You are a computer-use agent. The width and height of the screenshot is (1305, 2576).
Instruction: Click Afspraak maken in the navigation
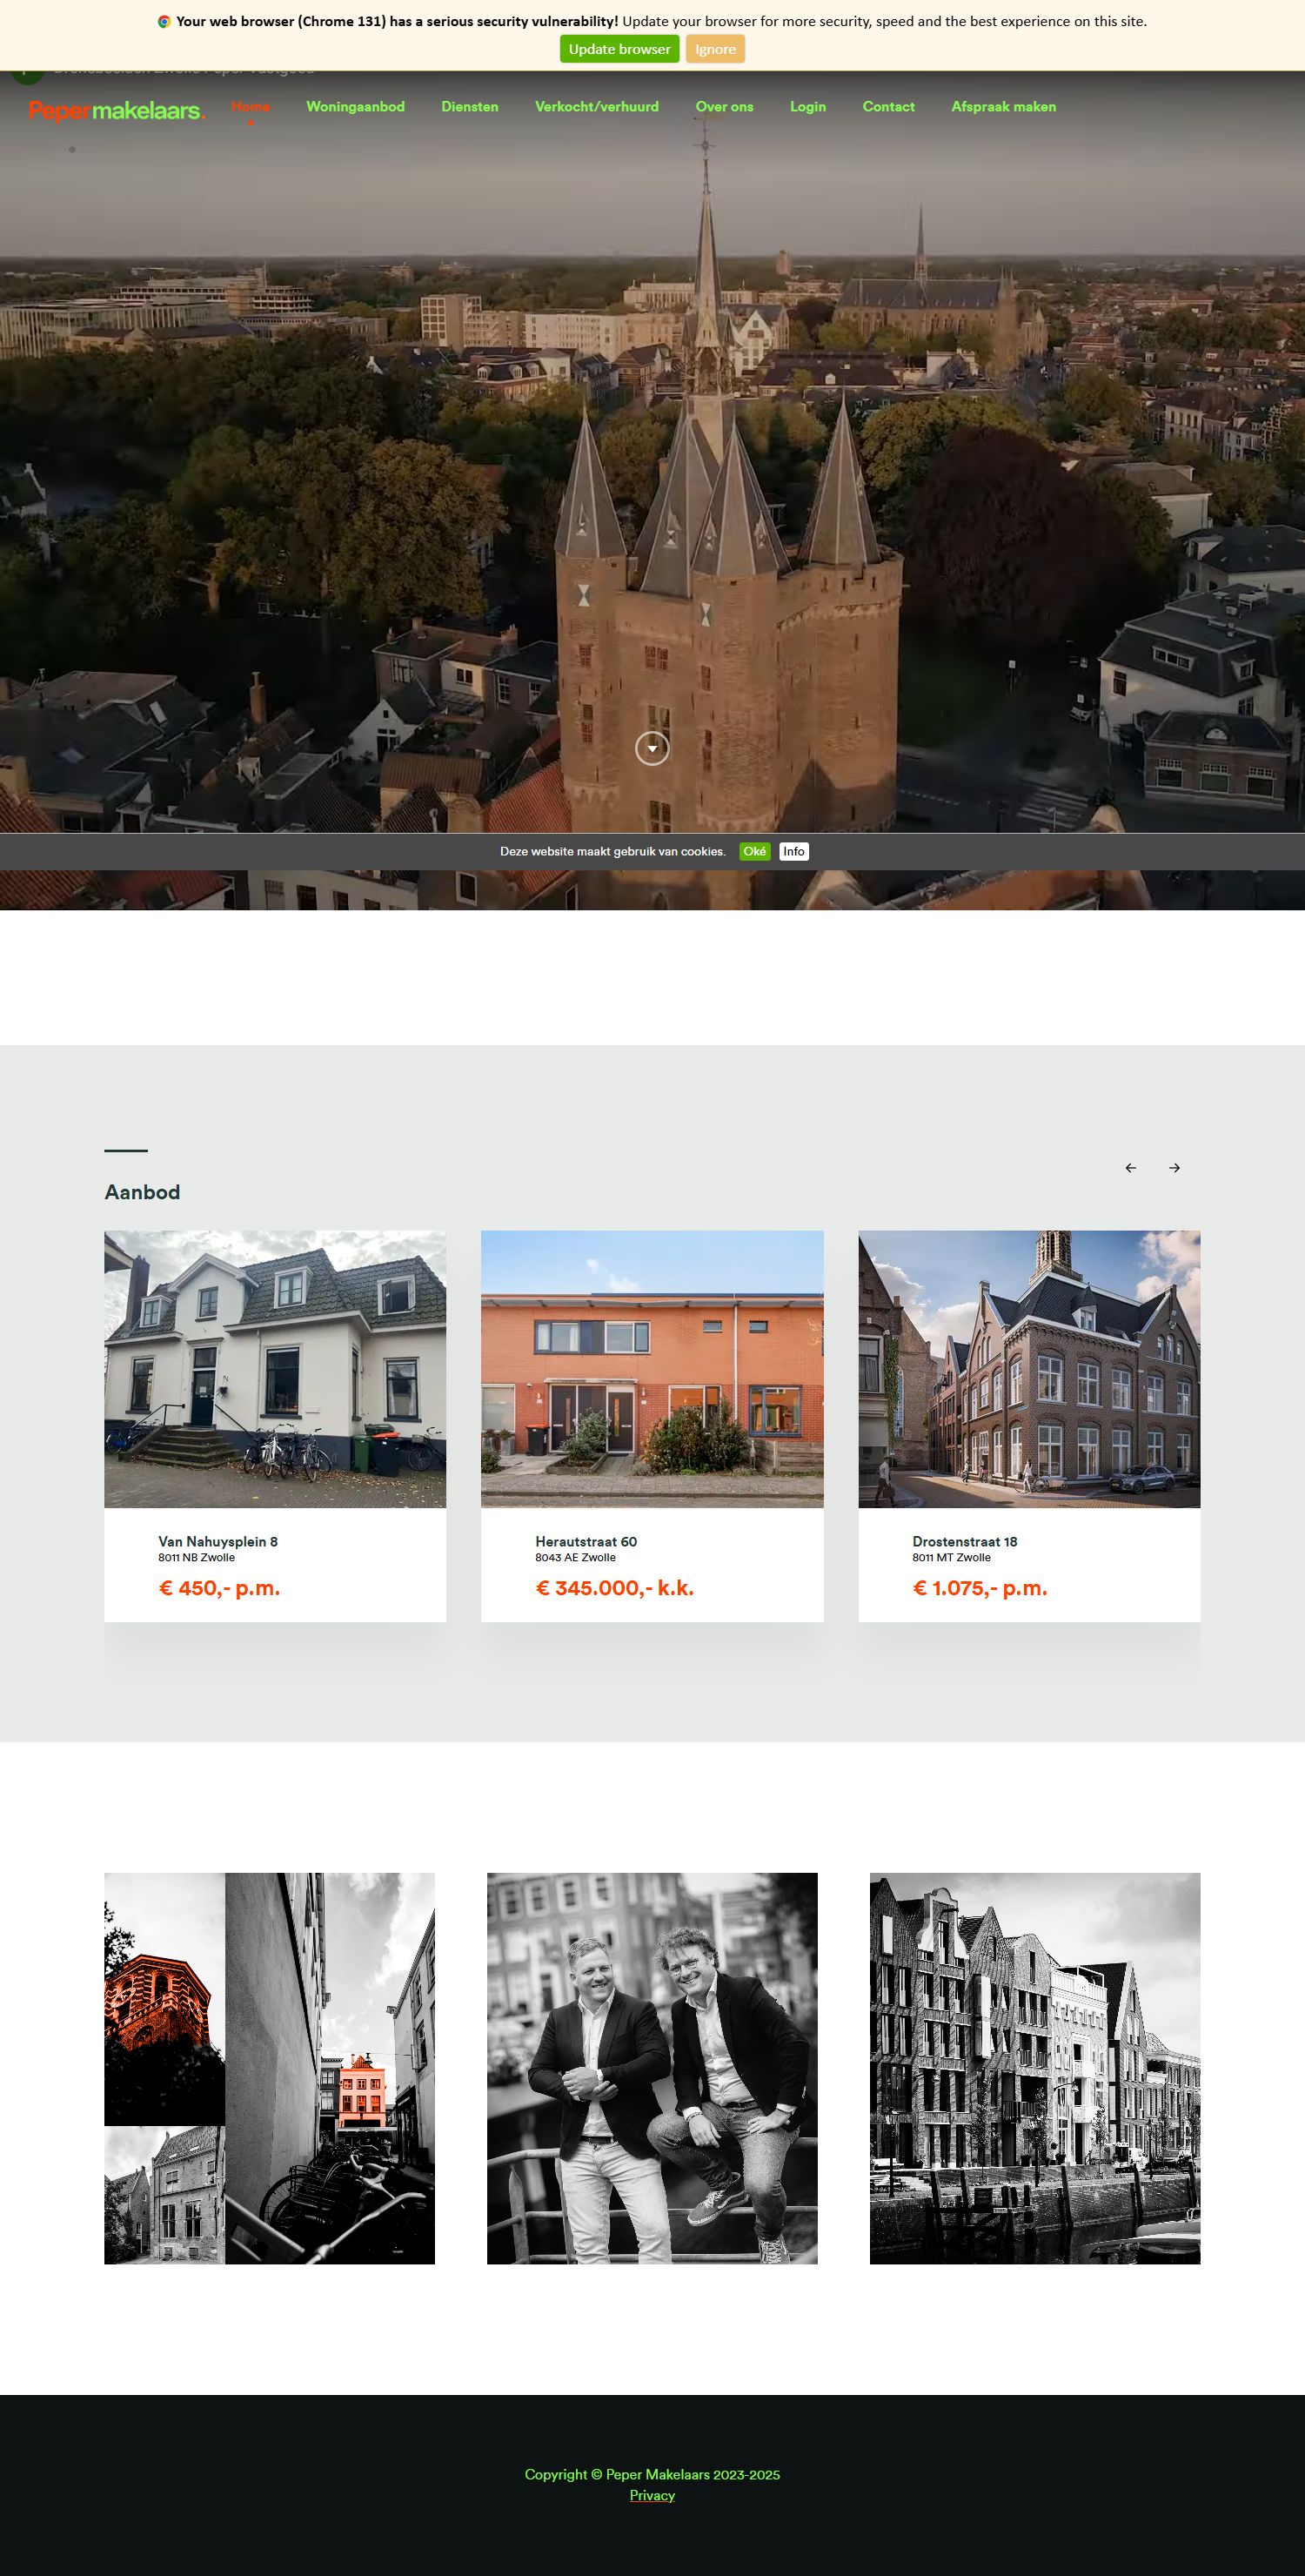click(1003, 107)
